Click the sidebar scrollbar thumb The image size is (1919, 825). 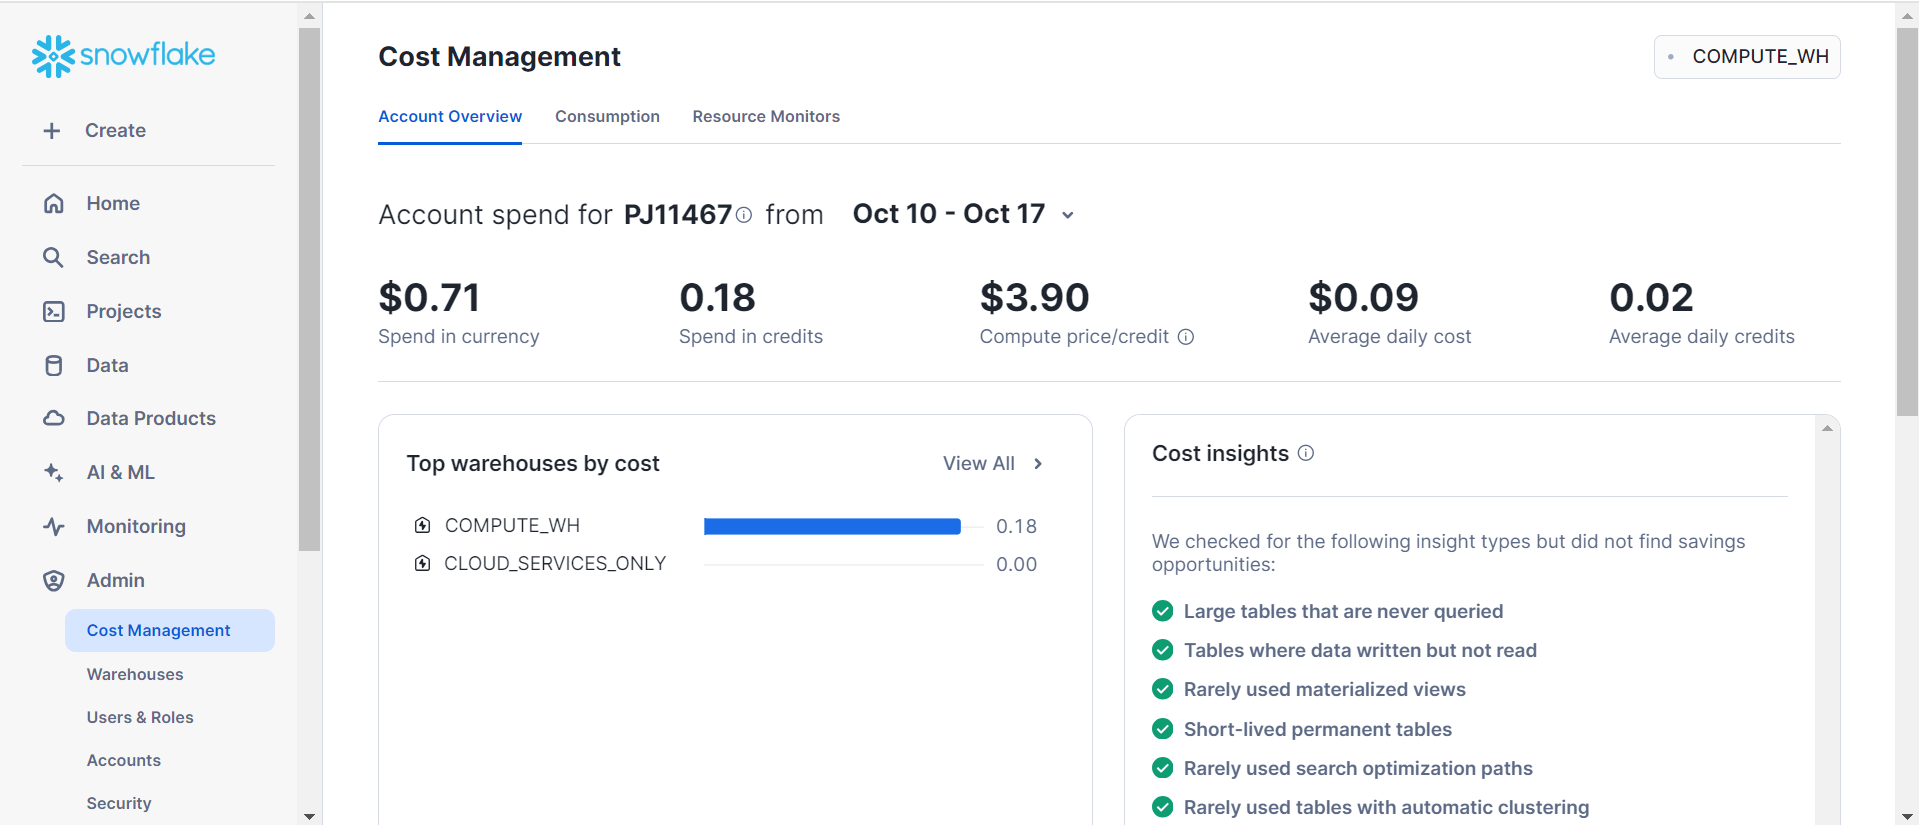pos(310,290)
